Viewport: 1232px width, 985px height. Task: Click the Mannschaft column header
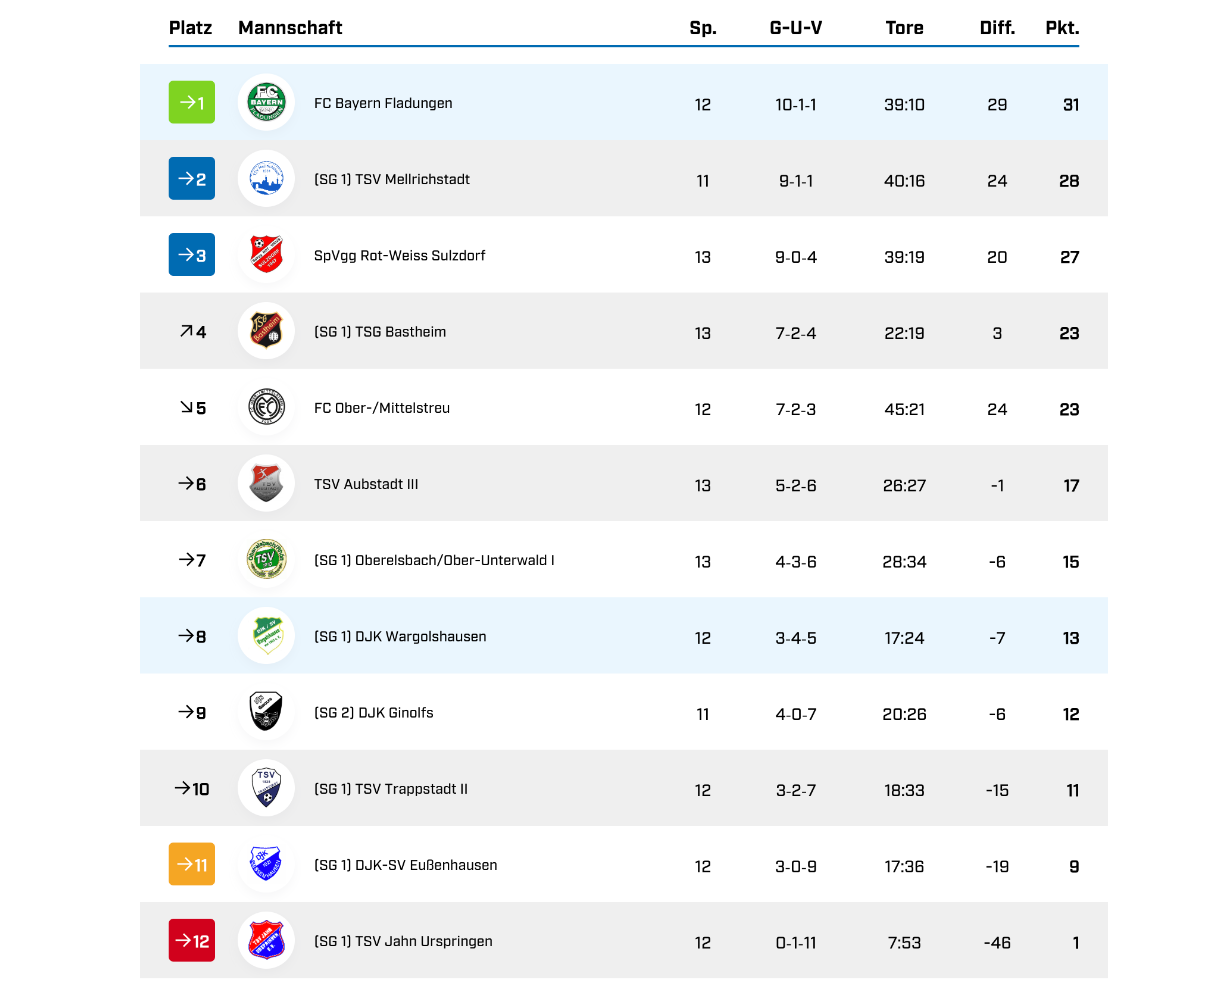(x=290, y=28)
